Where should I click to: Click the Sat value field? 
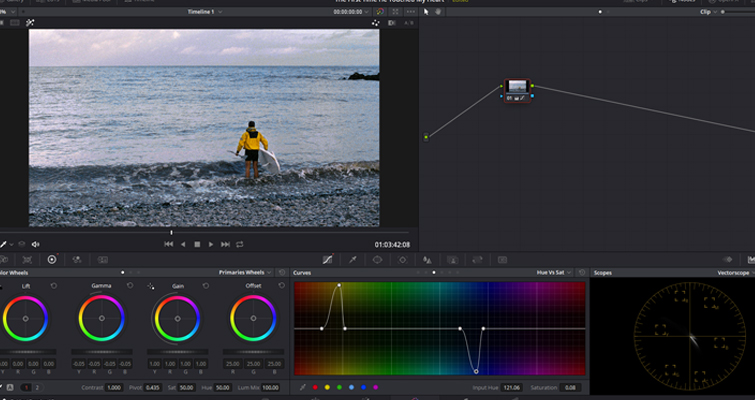186,387
